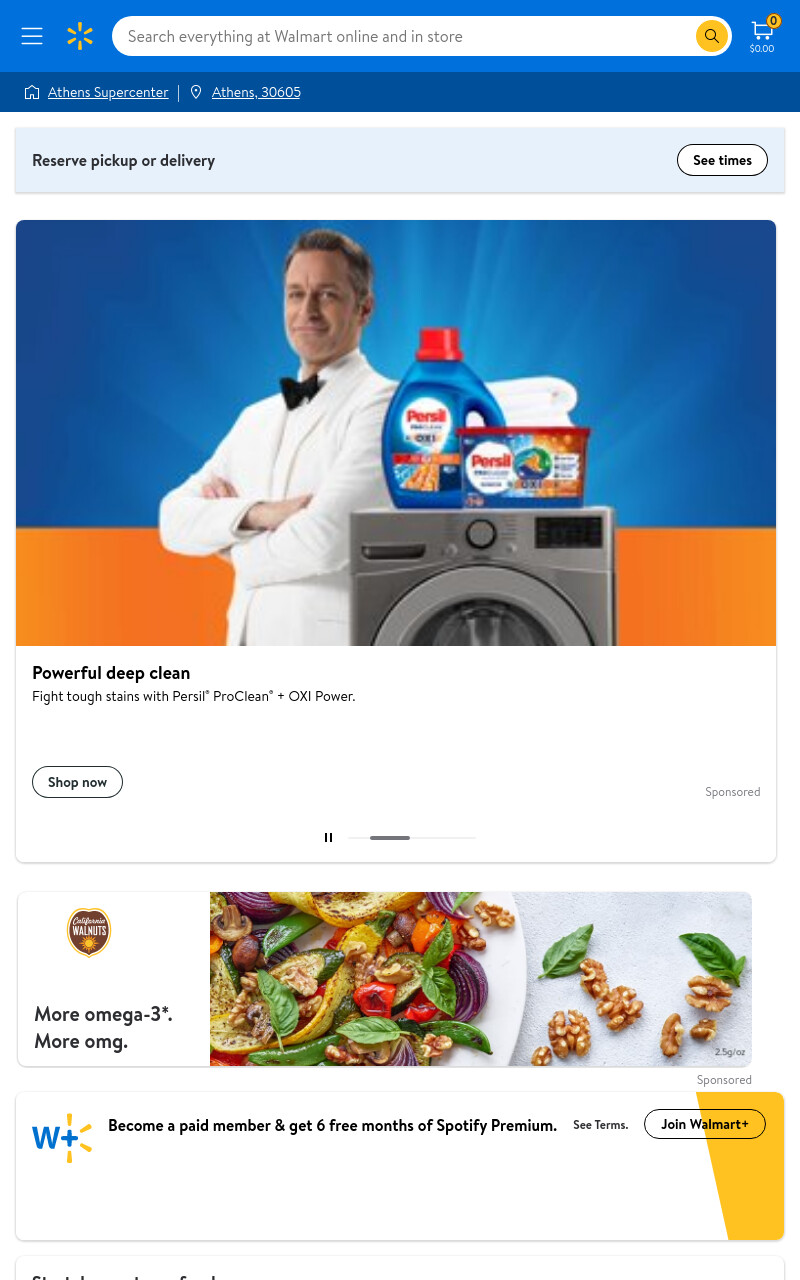800x1280 pixels.
Task: Select the first carousel slide indicator
Action: 358,837
